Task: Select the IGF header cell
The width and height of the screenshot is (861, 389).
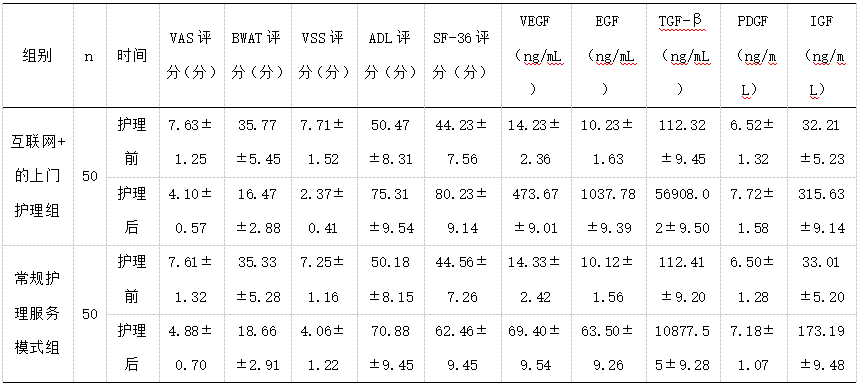Action: pyautogui.click(x=821, y=55)
